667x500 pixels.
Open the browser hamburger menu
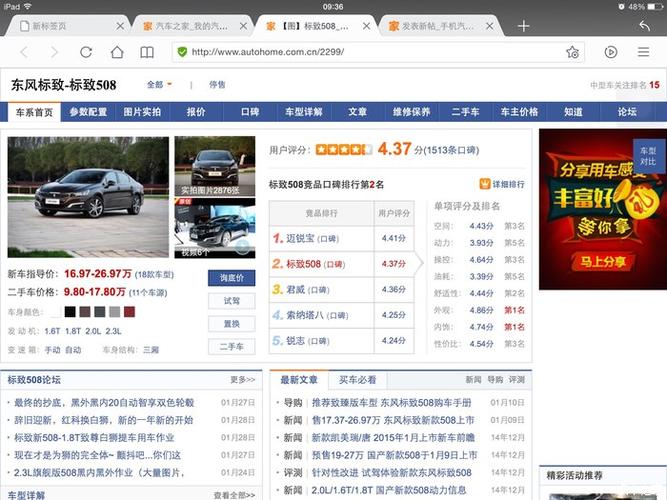click(644, 52)
